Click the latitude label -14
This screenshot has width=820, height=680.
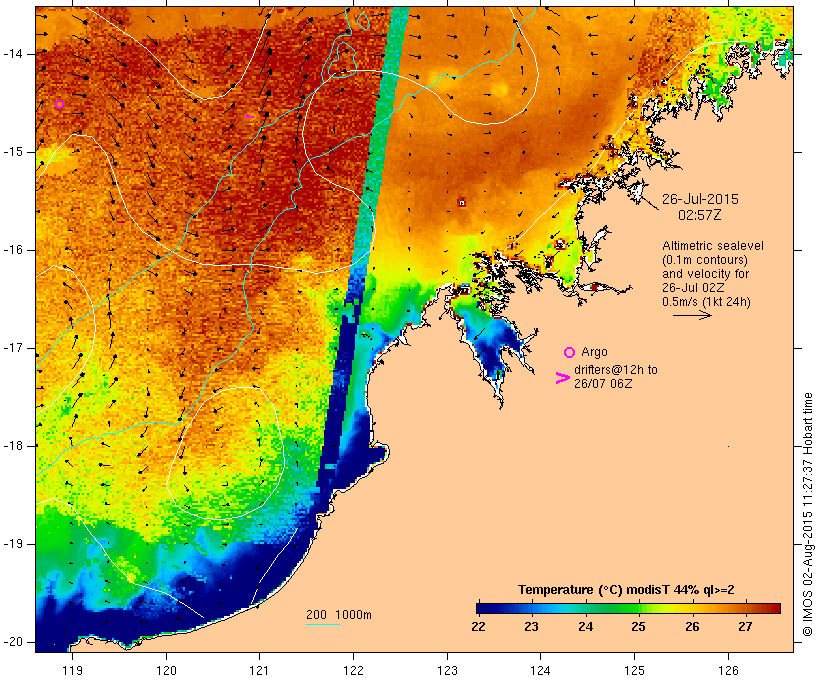12,54
